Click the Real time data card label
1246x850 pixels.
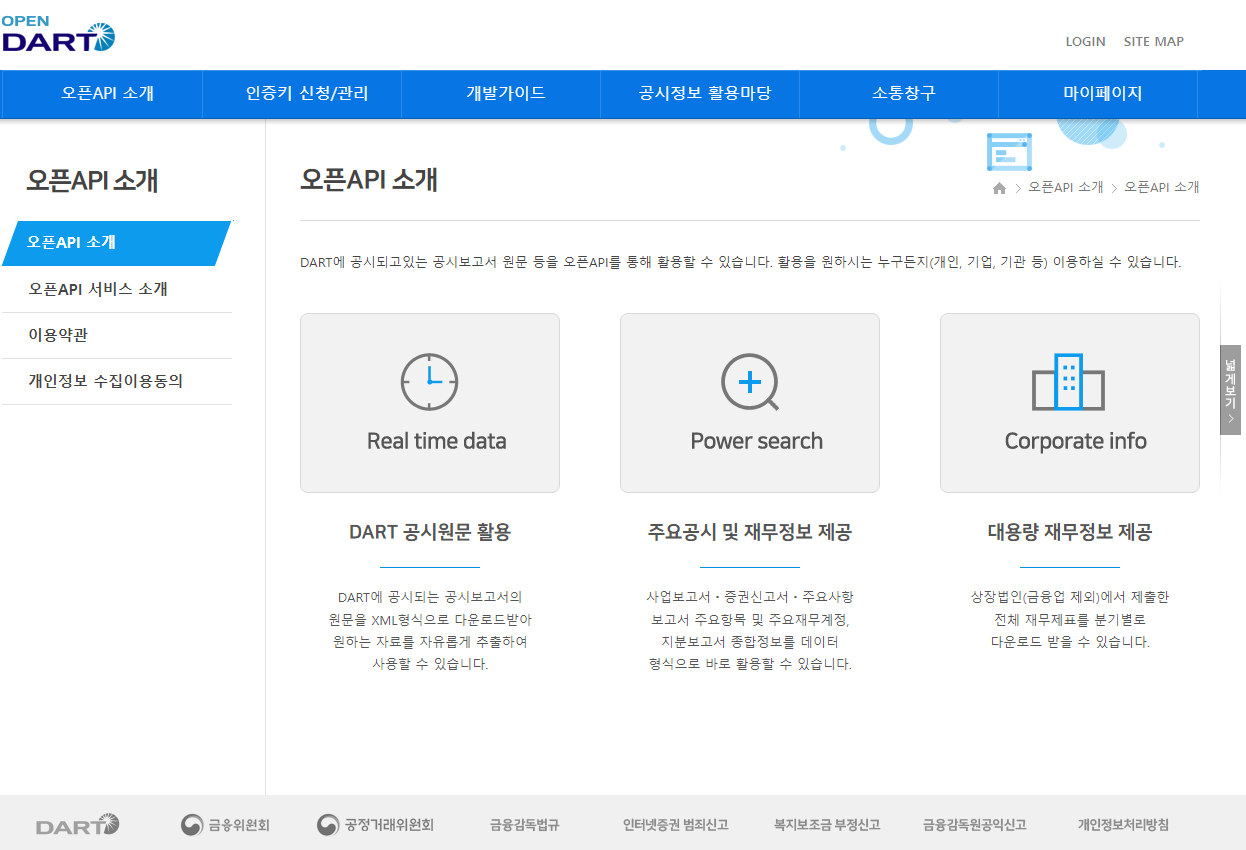point(437,441)
